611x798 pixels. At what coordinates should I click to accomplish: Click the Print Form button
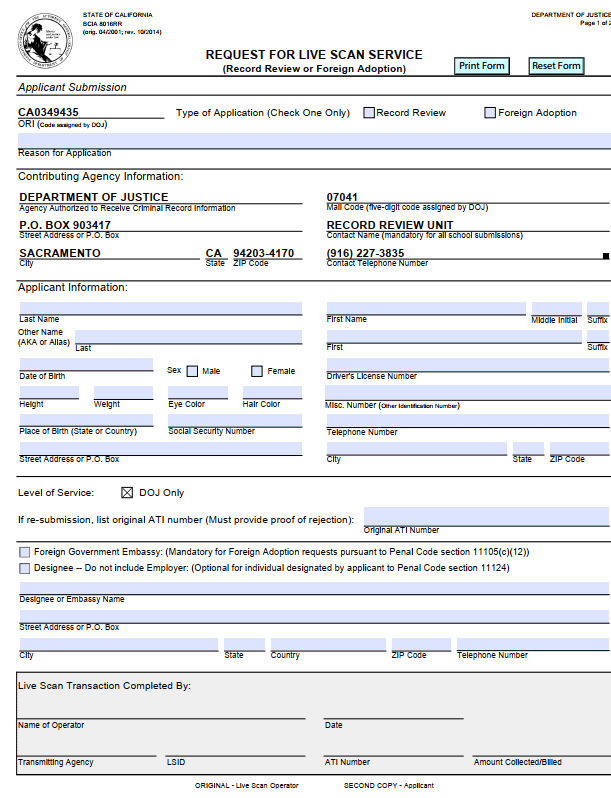coord(482,66)
